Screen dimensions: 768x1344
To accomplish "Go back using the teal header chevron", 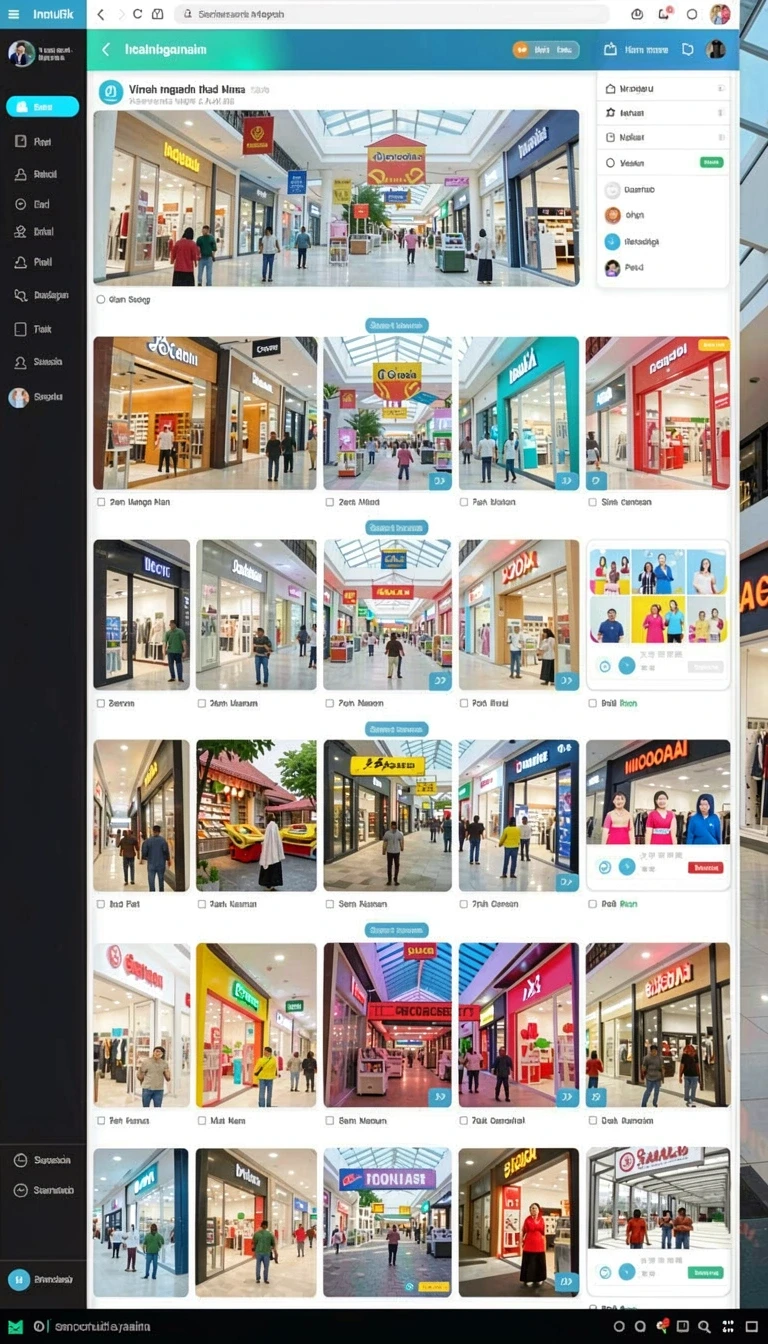I will (x=106, y=49).
